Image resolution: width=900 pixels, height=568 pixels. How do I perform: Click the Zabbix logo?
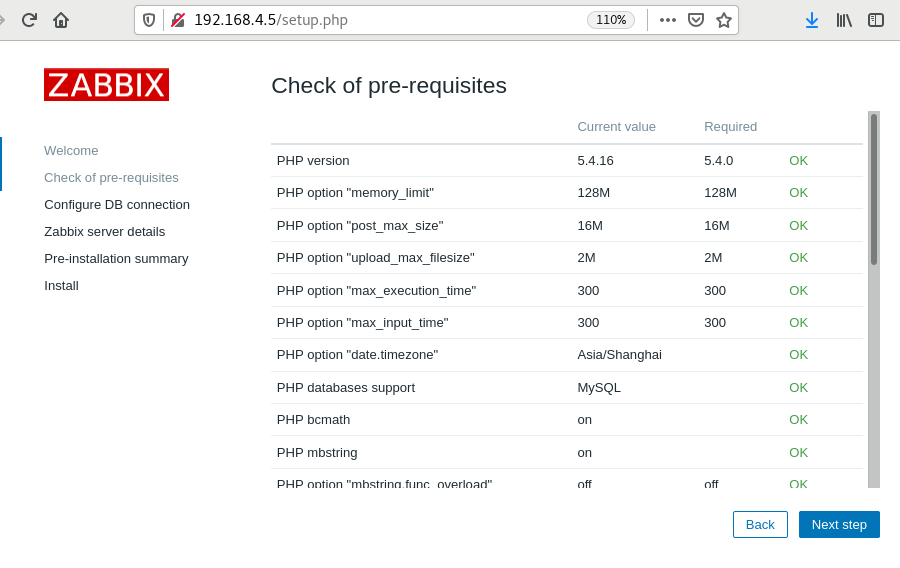tap(106, 85)
